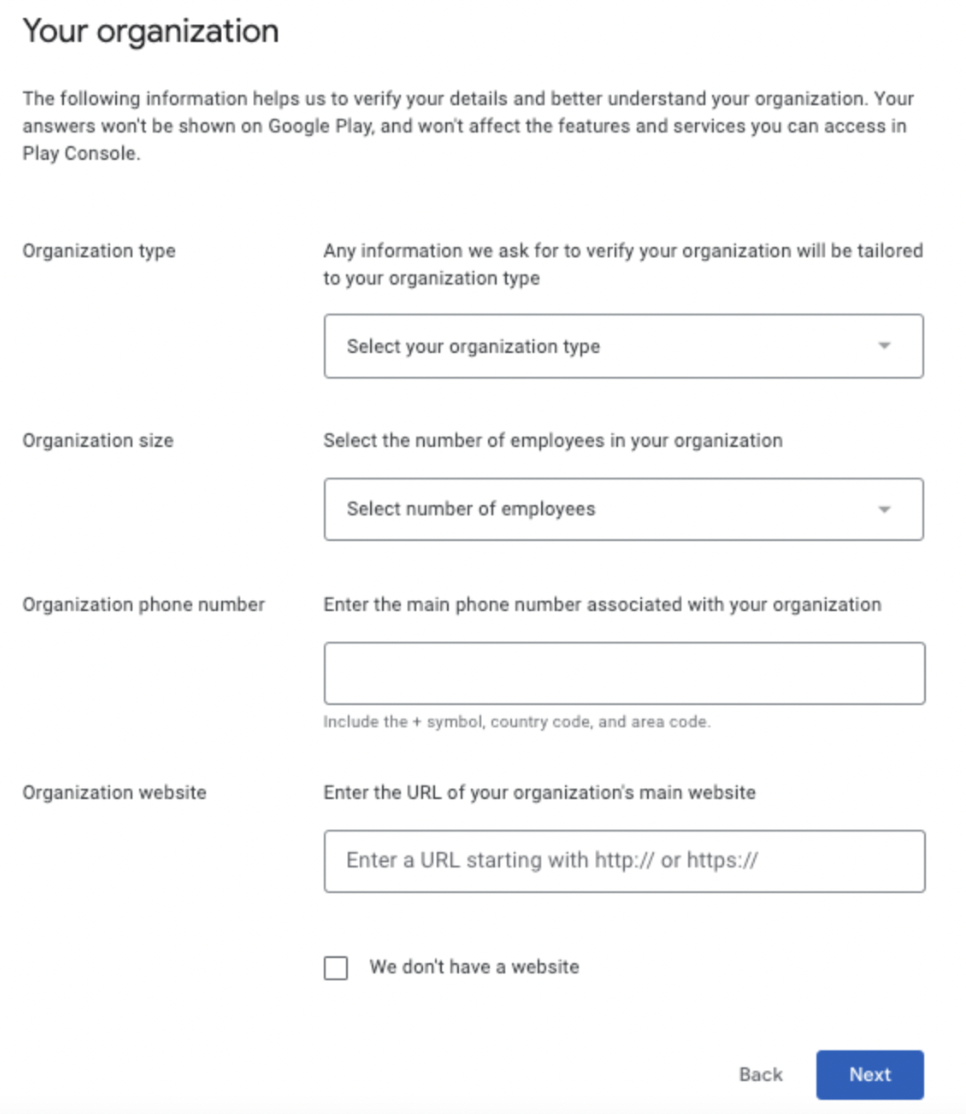Focus the organization phone number input box

[624, 674]
